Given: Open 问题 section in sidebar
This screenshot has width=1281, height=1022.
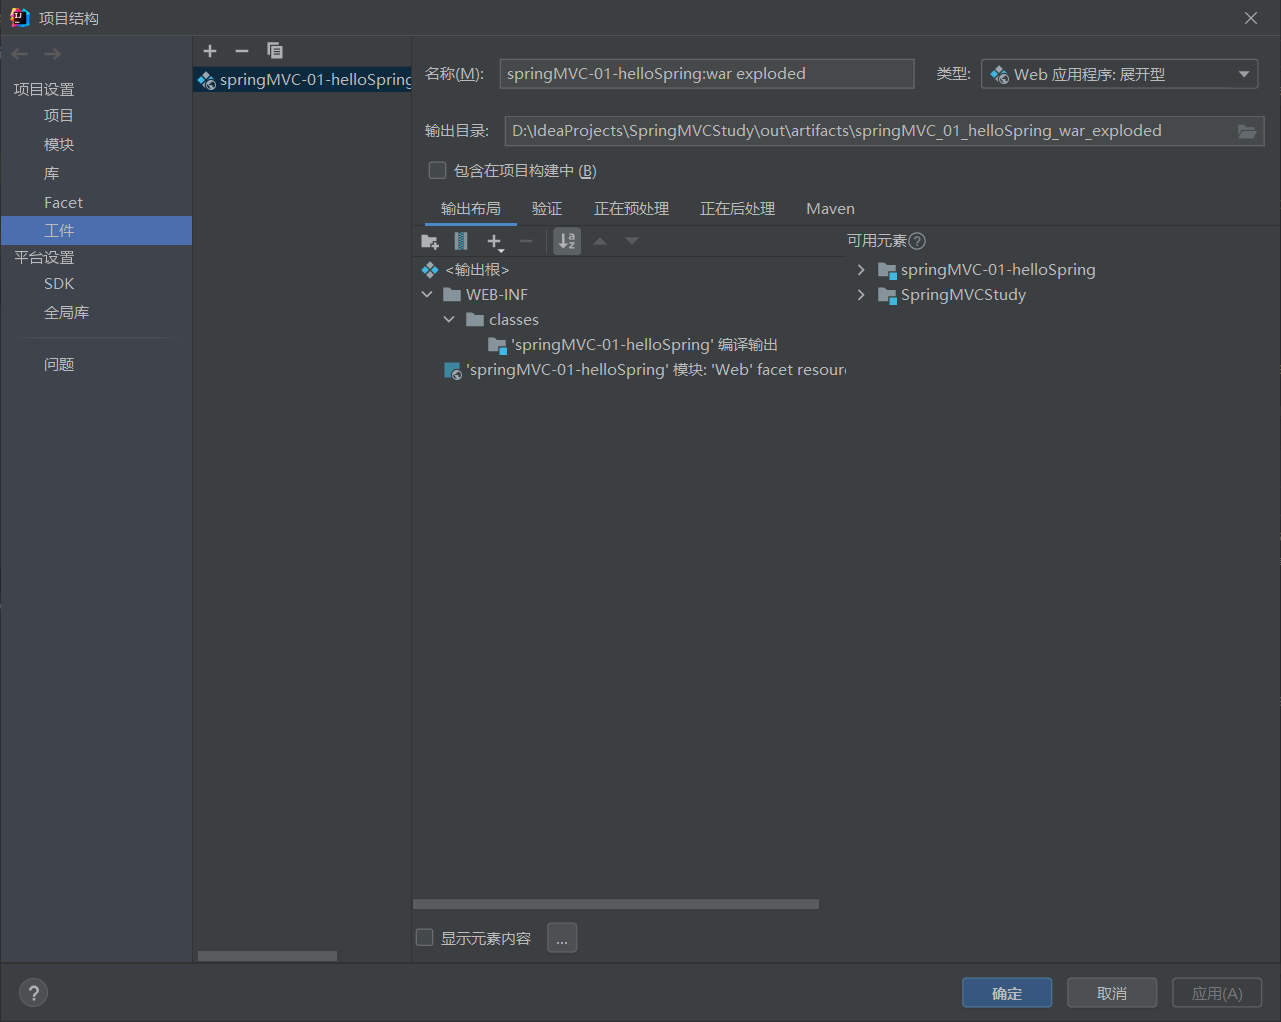Looking at the screenshot, I should [x=59, y=365].
